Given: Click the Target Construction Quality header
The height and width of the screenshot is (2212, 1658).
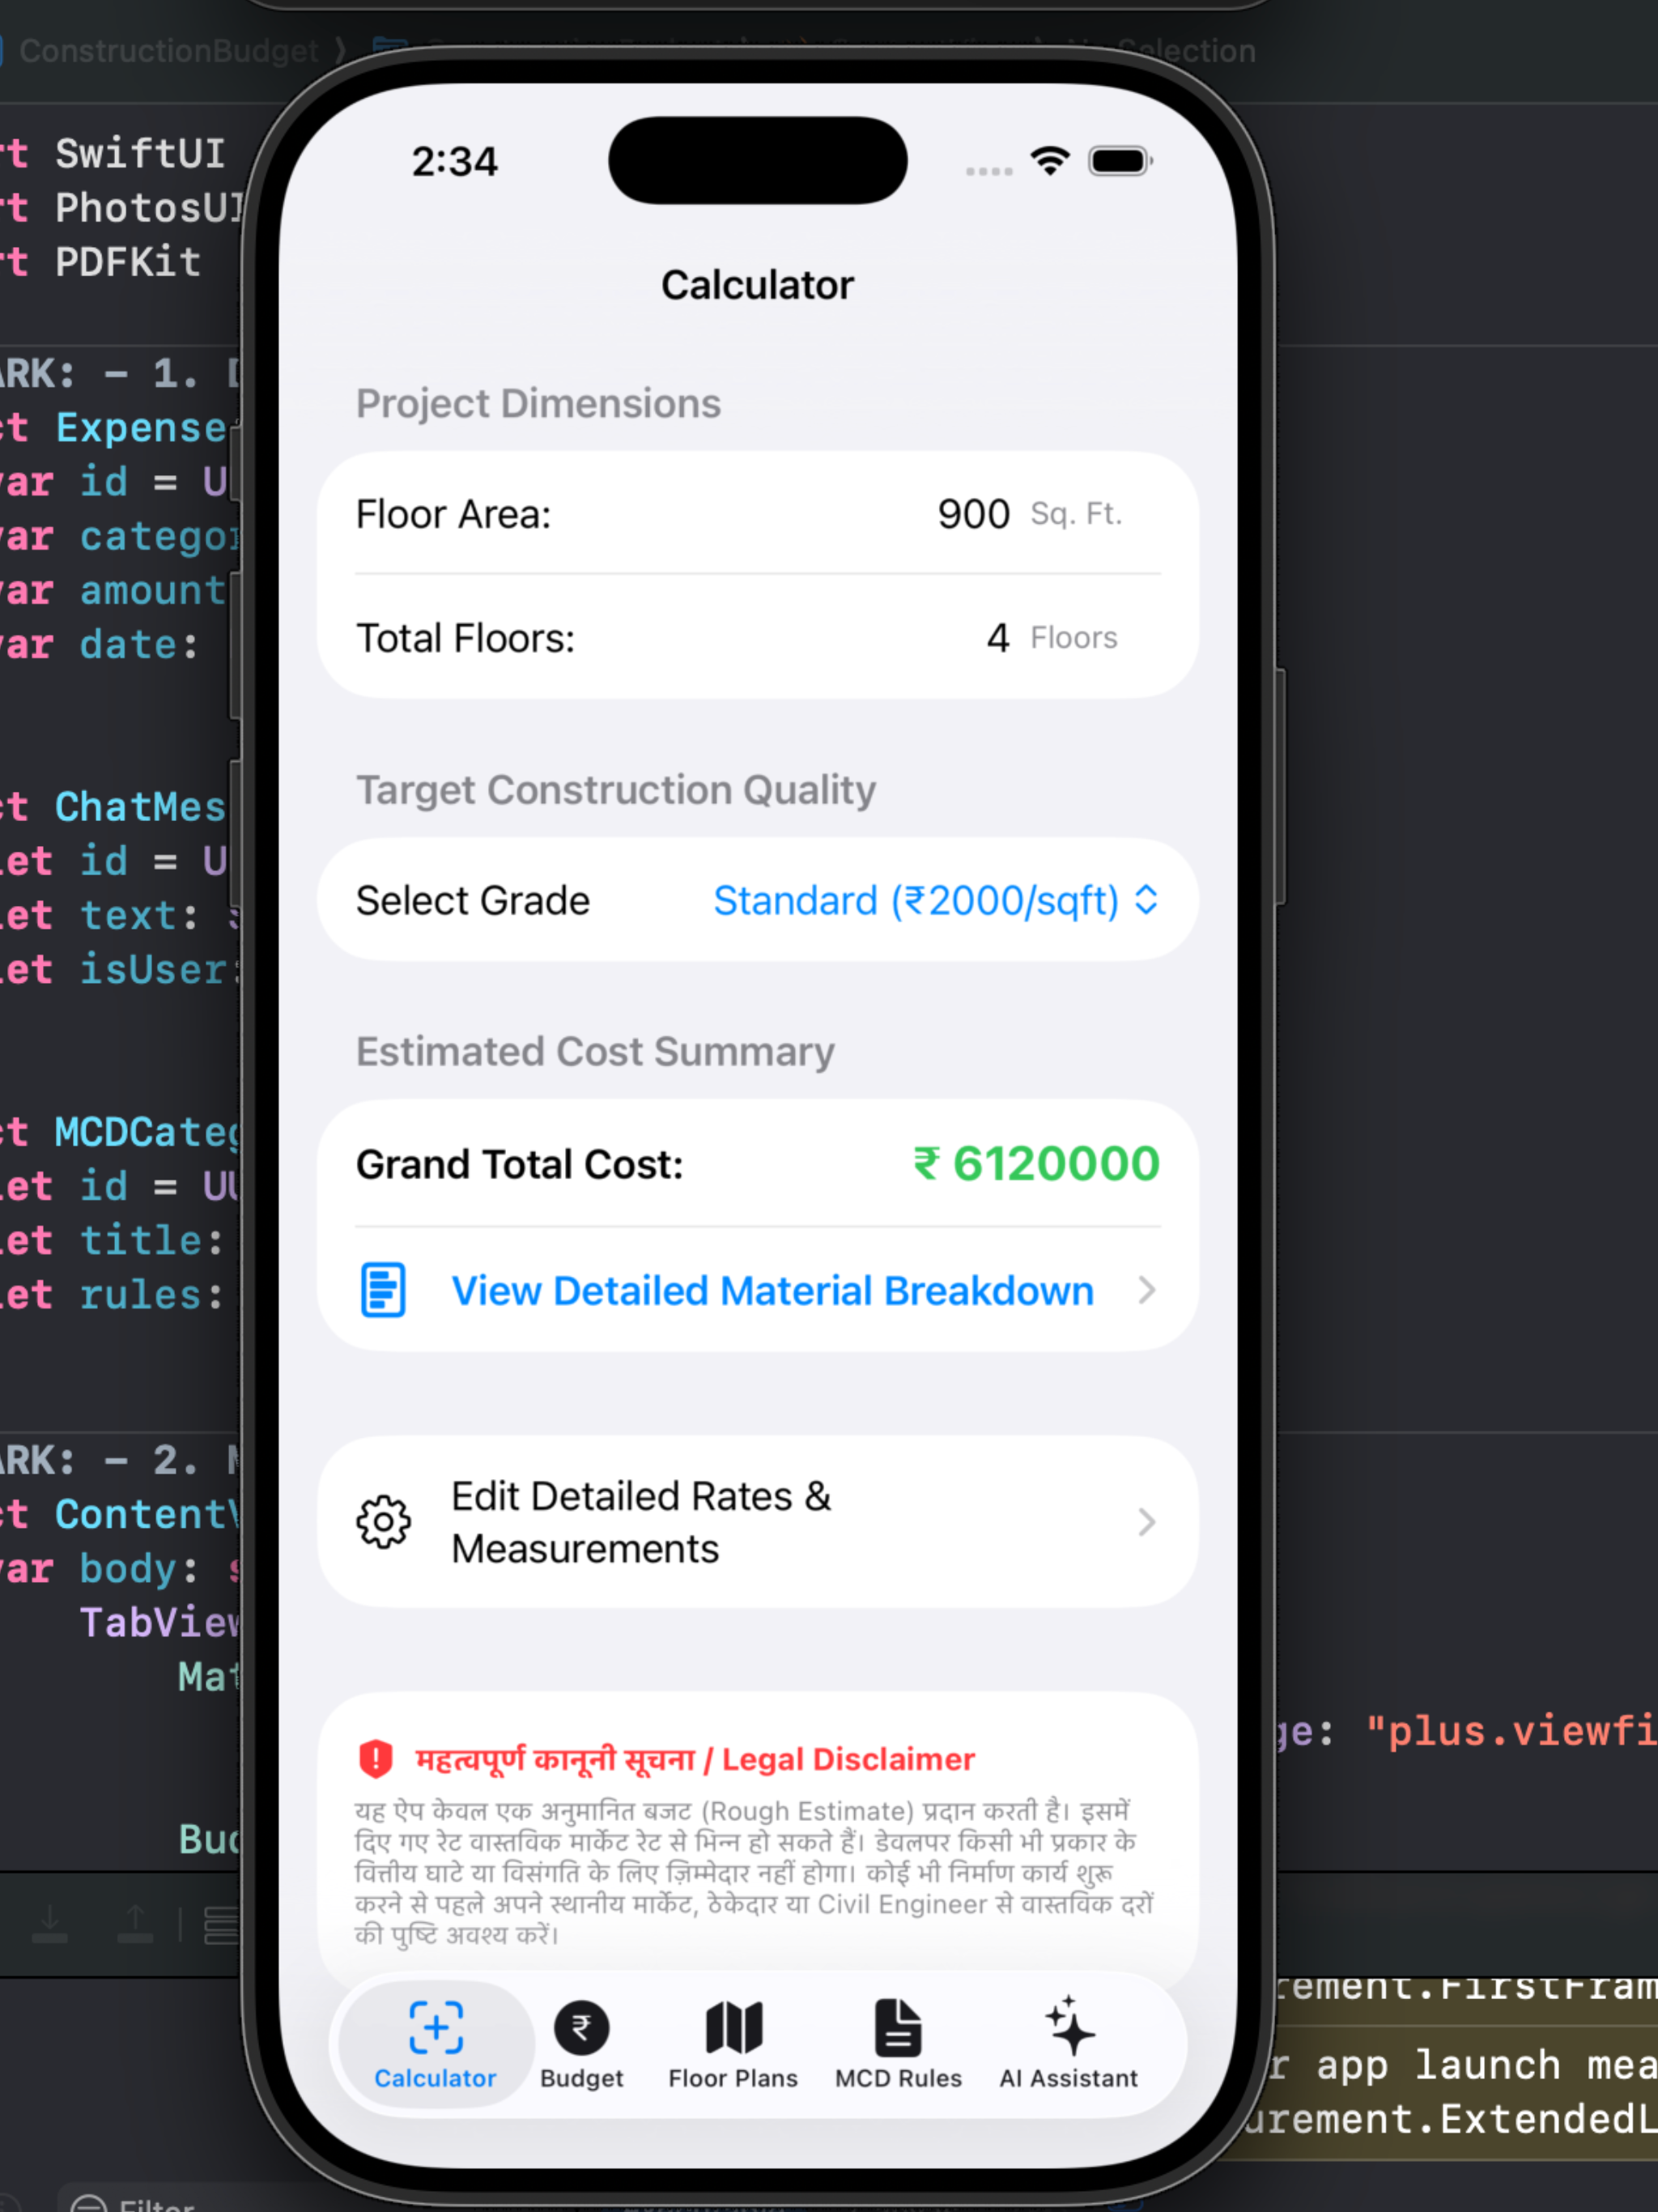Looking at the screenshot, I should pos(616,790).
